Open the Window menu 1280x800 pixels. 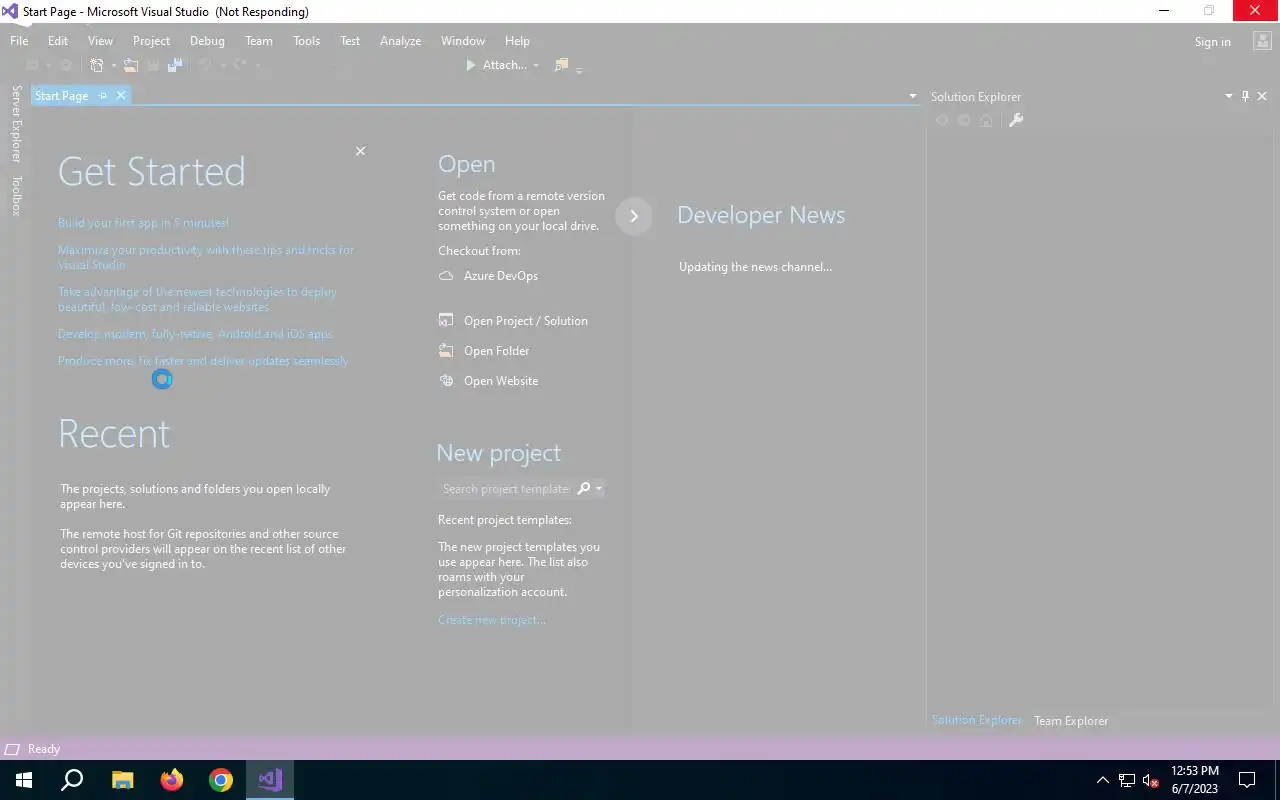coord(463,41)
